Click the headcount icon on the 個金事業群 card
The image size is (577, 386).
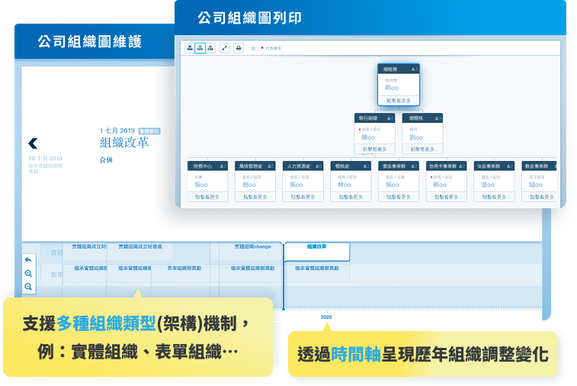pyautogui.click(x=414, y=166)
